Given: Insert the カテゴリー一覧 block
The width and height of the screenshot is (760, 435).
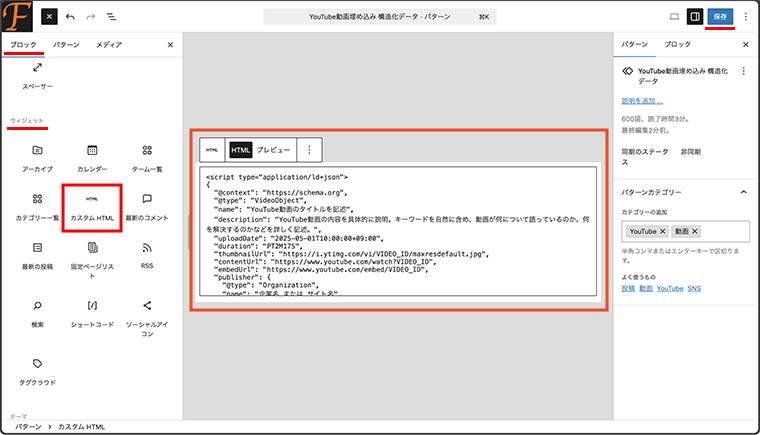Looking at the screenshot, I should 37,208.
